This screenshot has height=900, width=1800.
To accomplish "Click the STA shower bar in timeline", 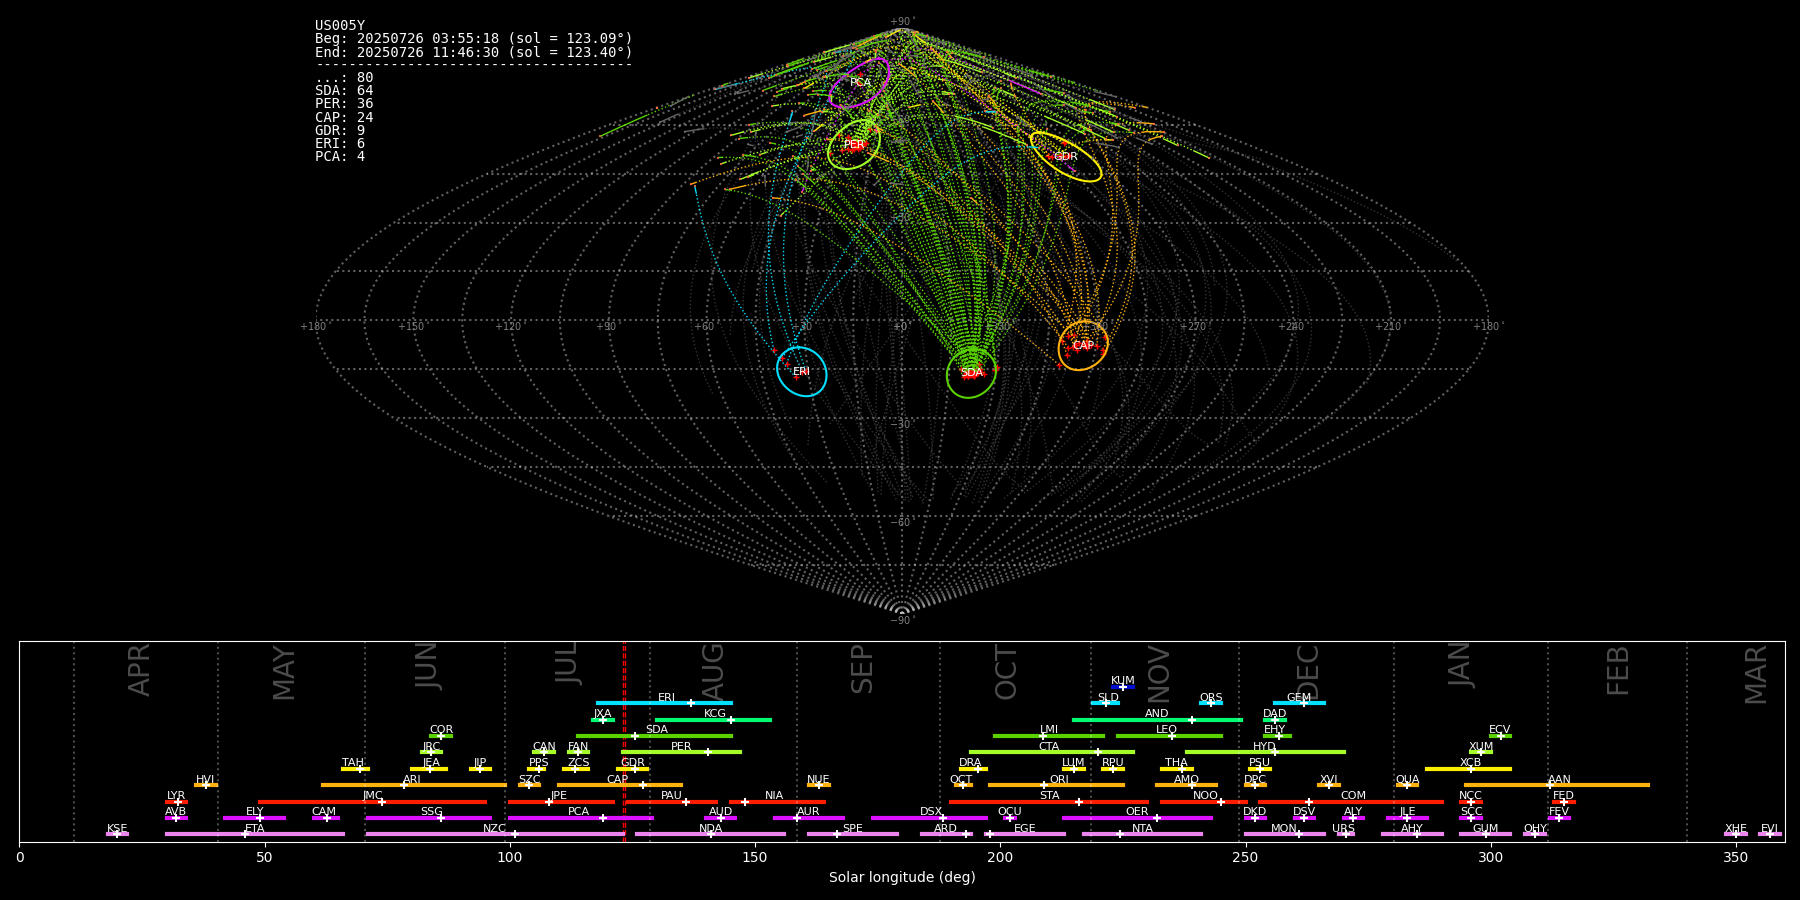I will (1049, 802).
